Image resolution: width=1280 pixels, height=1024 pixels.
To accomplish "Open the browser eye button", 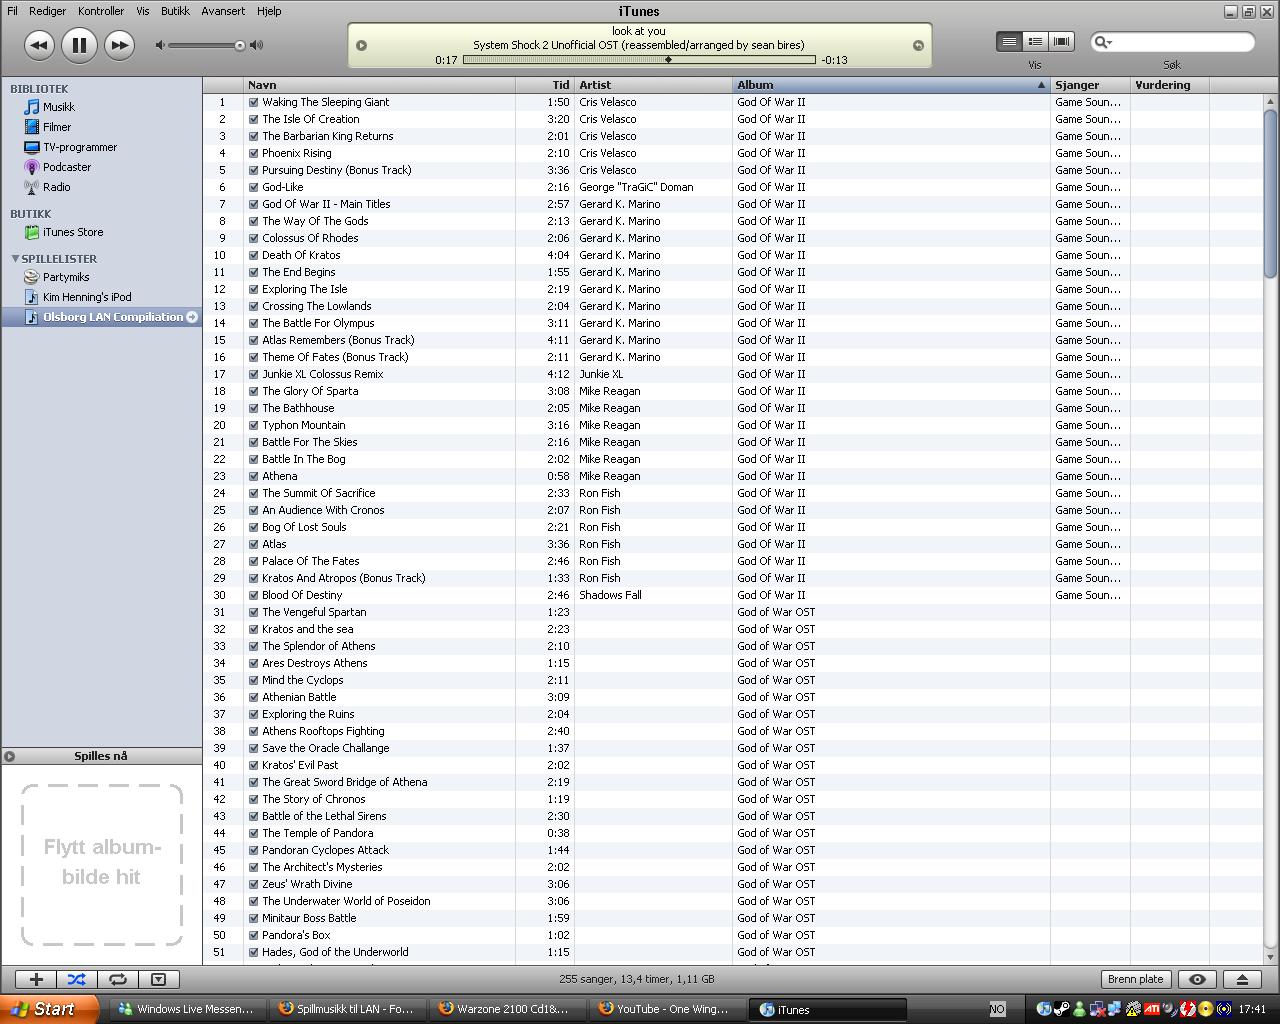I will 1197,980.
